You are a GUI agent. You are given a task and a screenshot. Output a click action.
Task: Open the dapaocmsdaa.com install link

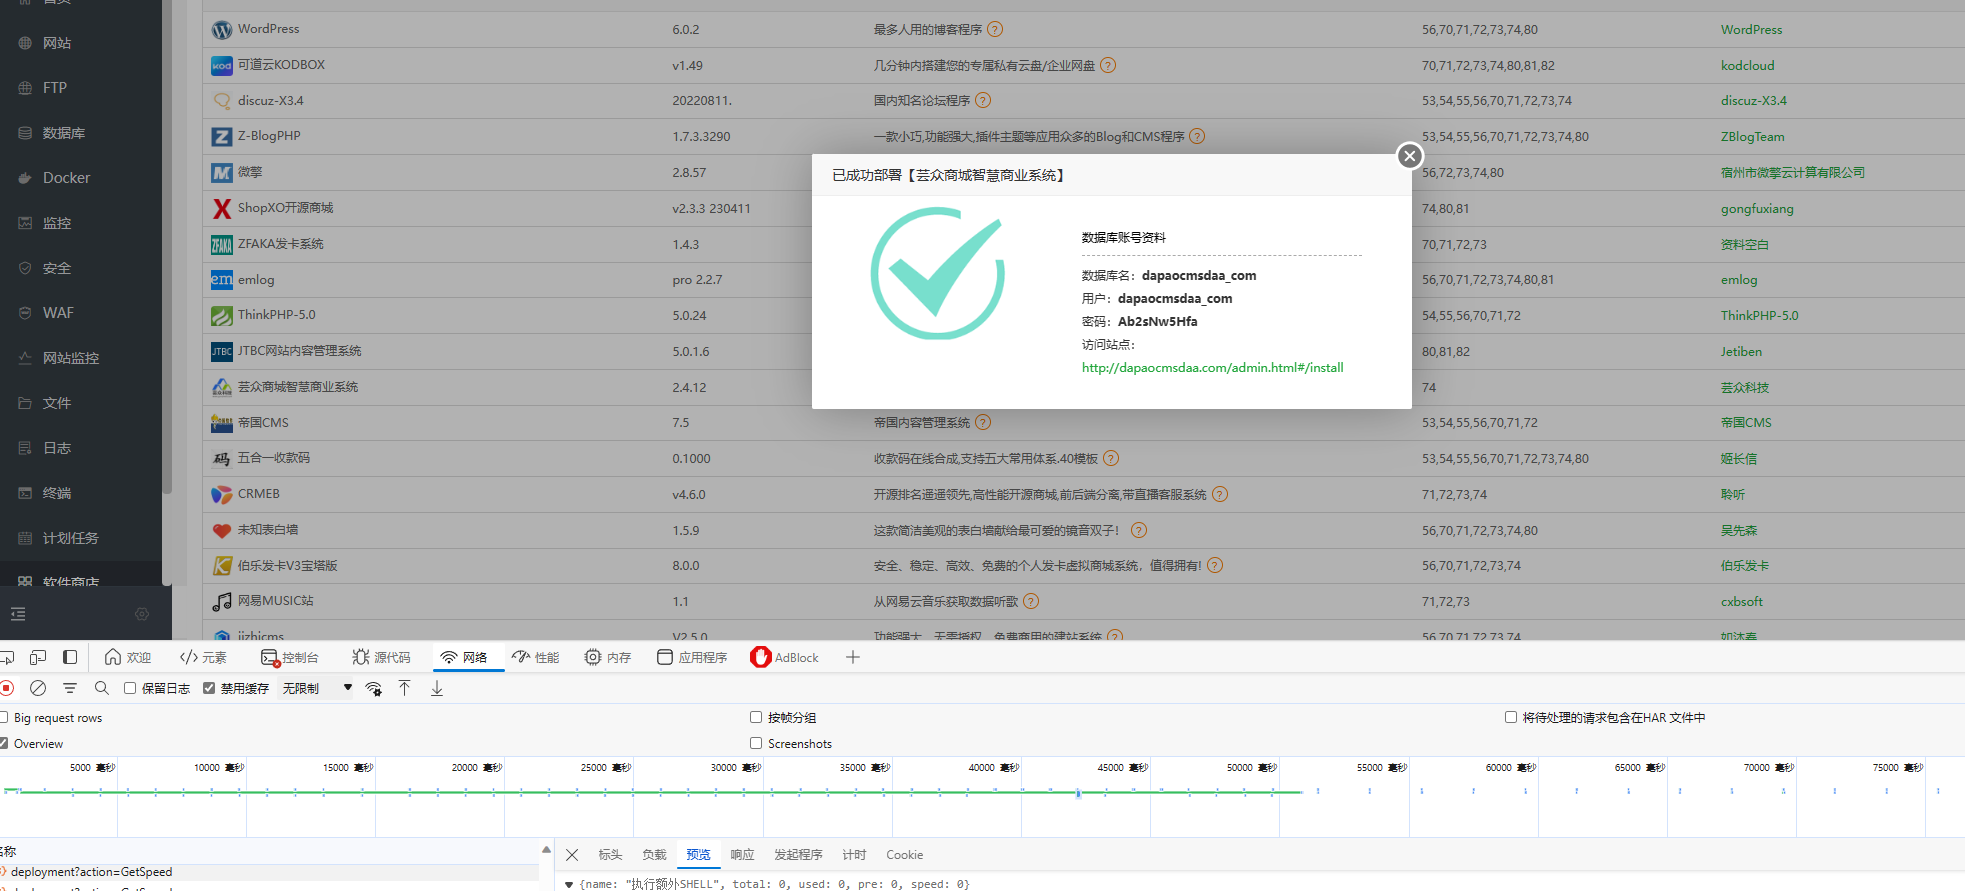[1212, 368]
